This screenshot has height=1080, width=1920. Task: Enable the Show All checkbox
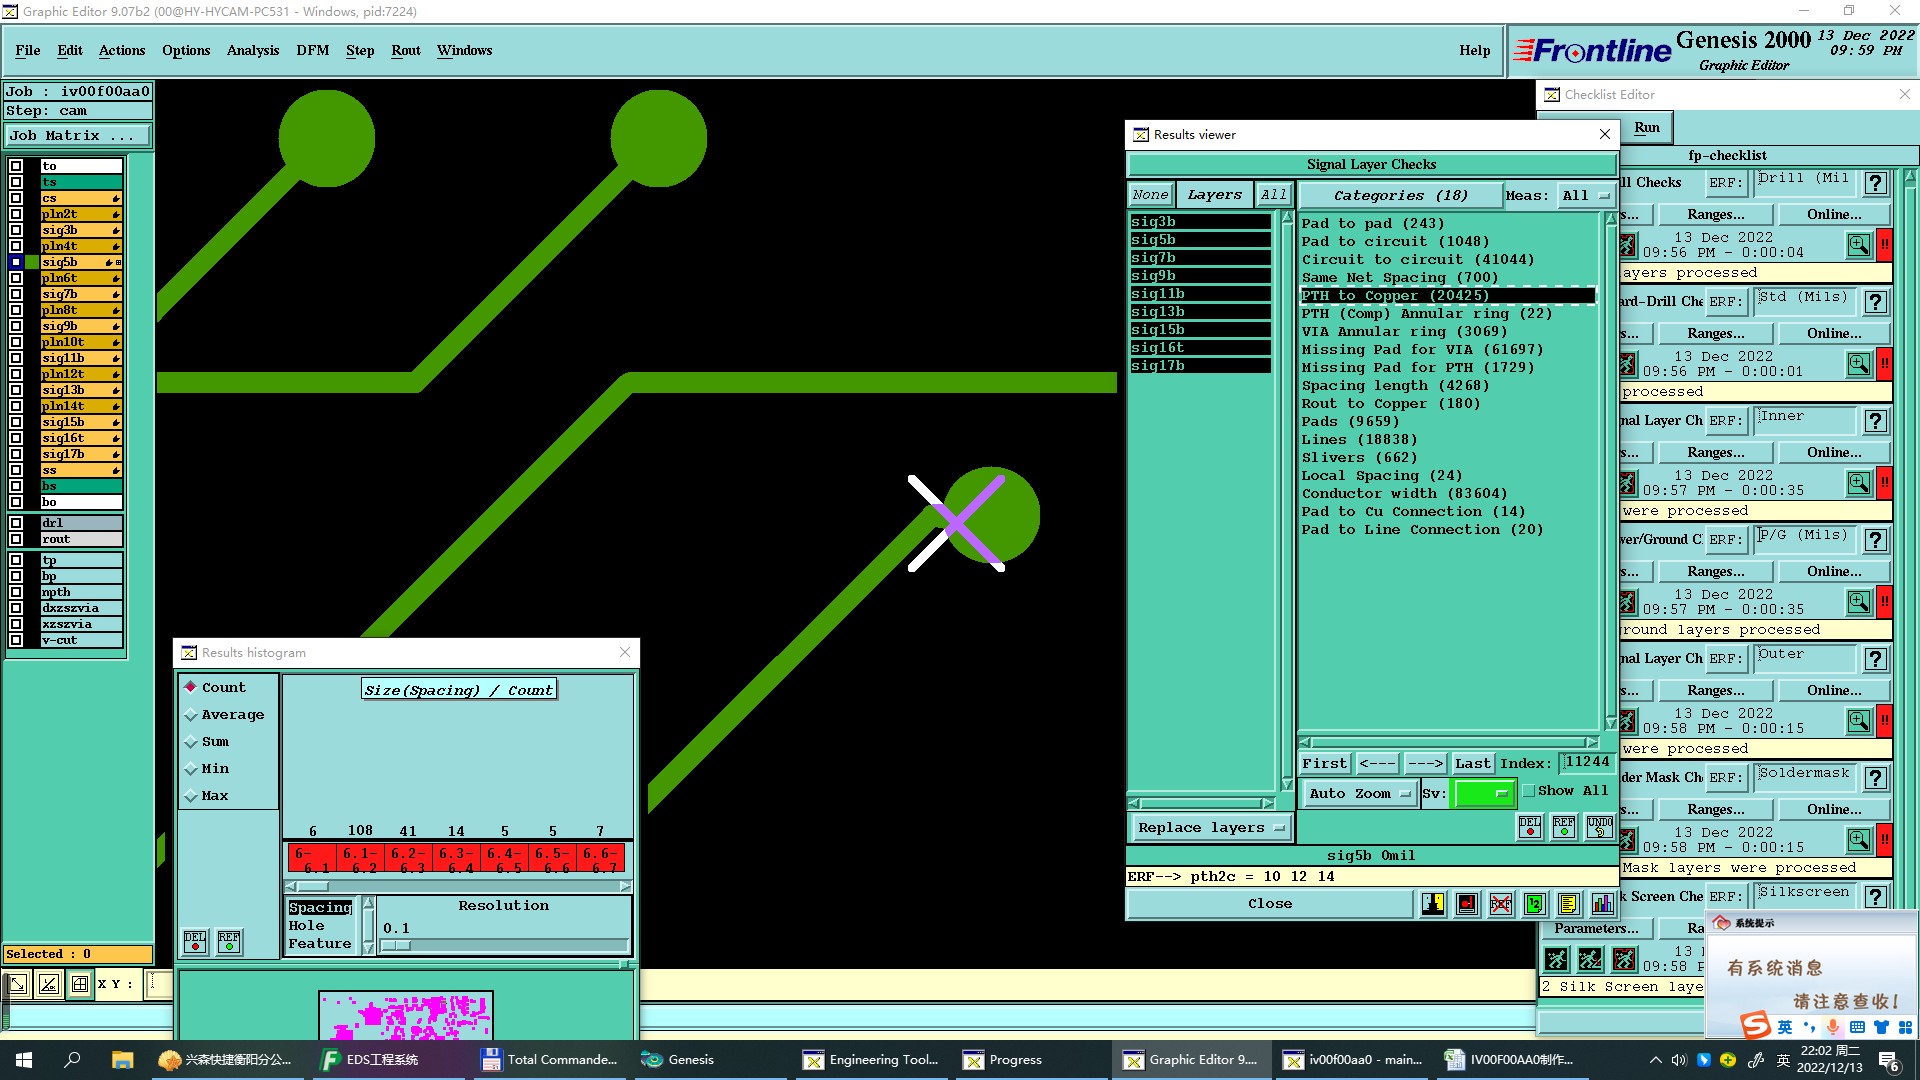tap(1529, 791)
